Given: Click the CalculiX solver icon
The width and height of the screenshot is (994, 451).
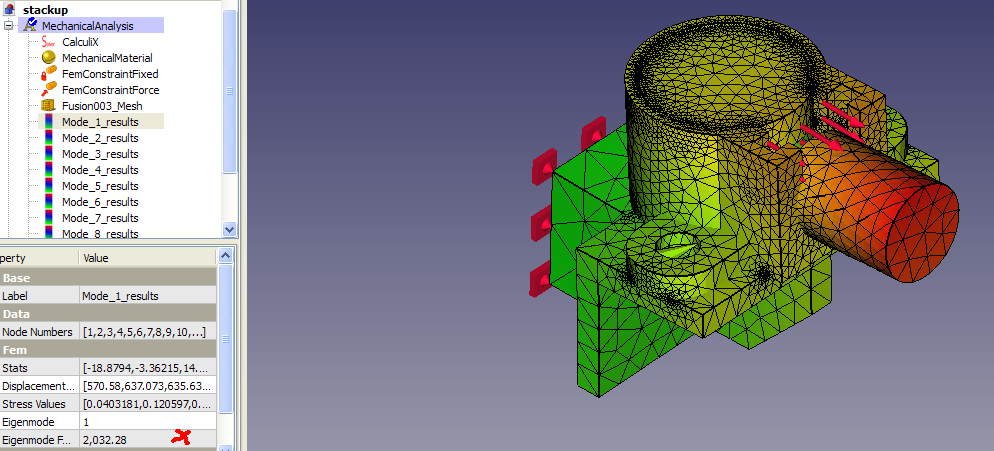Looking at the screenshot, I should [48, 42].
